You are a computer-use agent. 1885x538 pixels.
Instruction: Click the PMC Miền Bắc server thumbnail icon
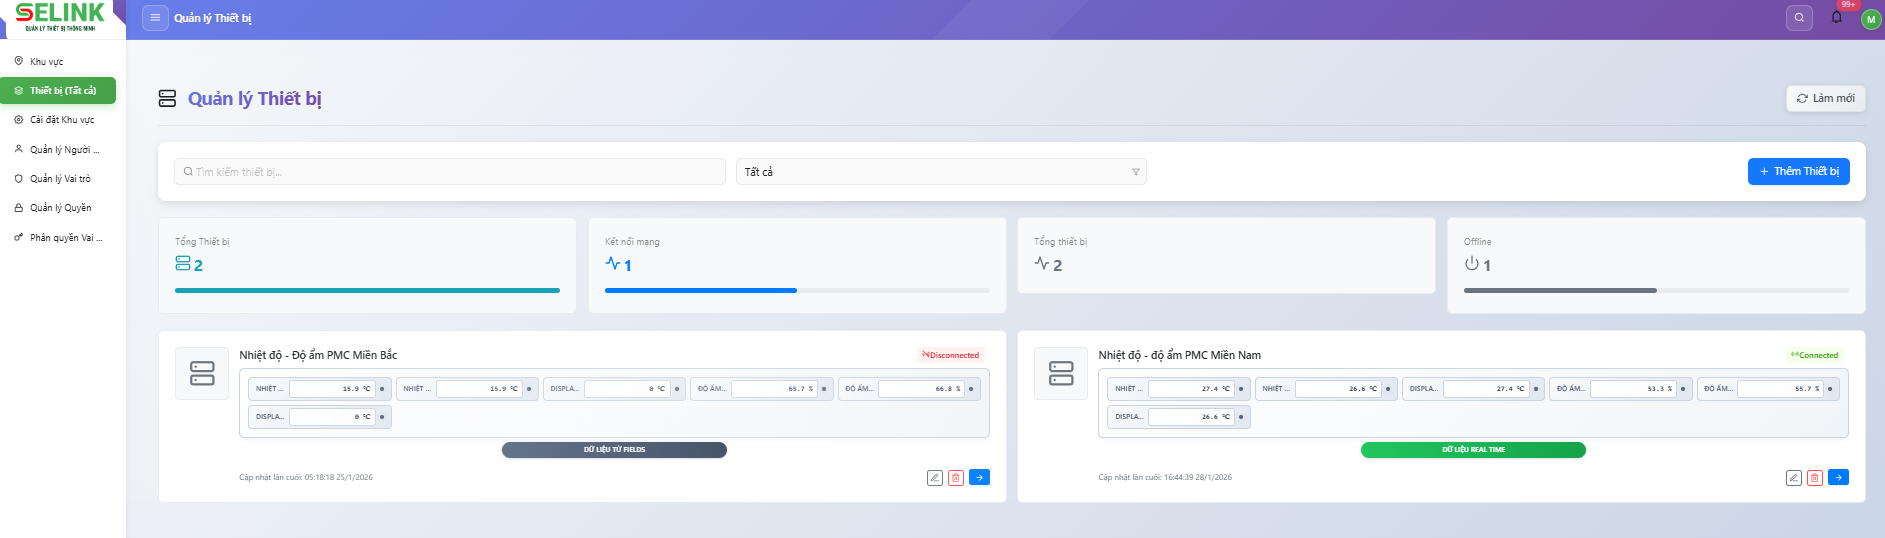tap(202, 374)
